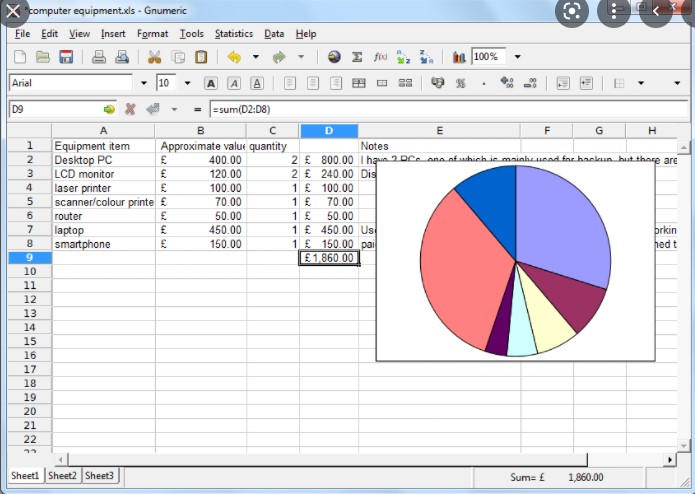Open the File menu
The image size is (695, 494).
22,34
